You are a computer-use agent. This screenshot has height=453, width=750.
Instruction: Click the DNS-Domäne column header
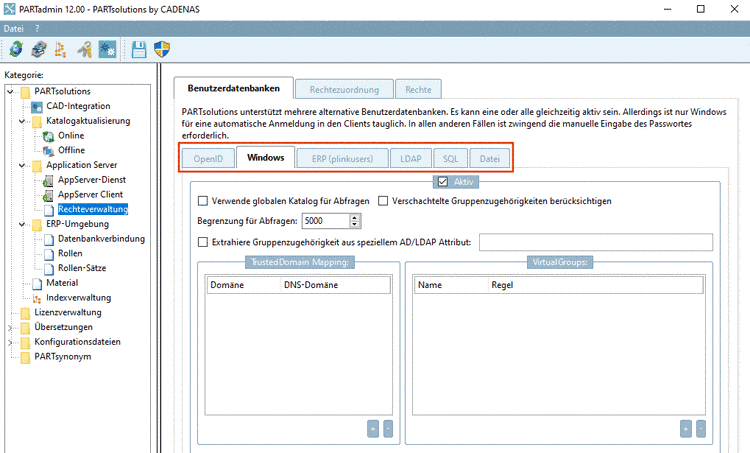point(335,285)
